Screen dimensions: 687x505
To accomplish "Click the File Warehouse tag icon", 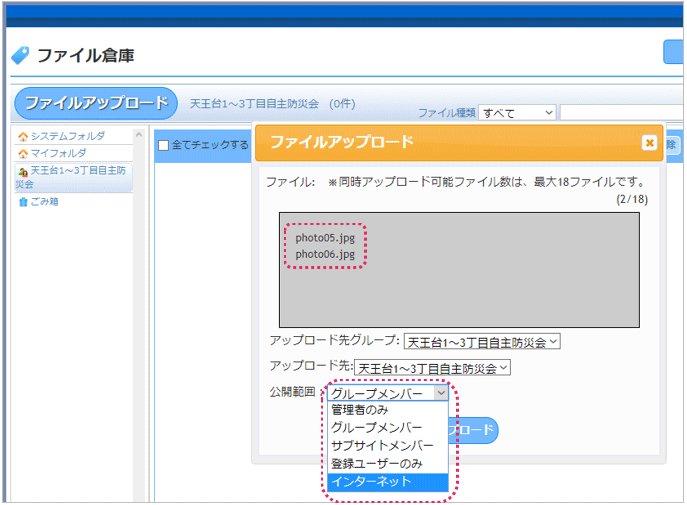I will [x=20, y=56].
